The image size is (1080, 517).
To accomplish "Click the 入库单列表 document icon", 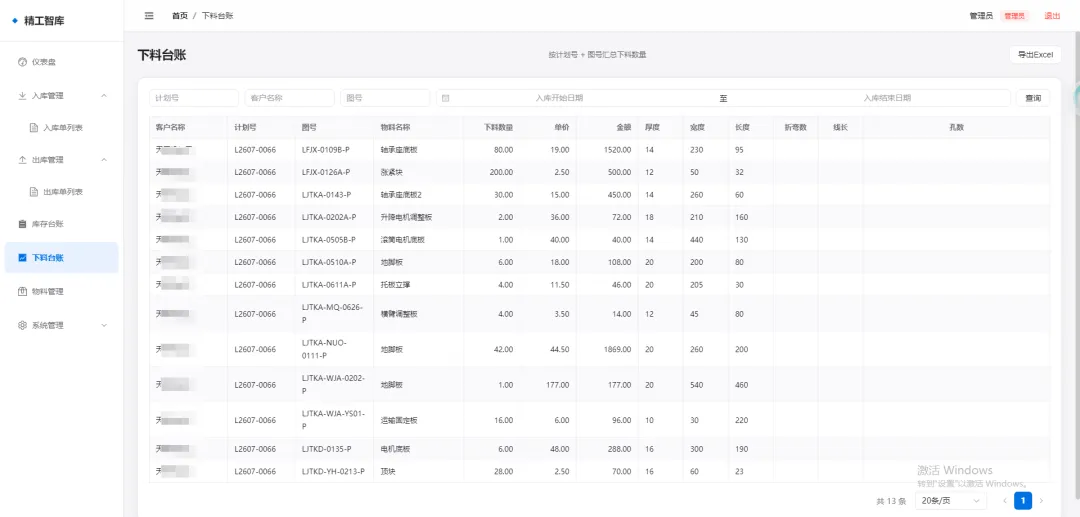I will point(33,128).
